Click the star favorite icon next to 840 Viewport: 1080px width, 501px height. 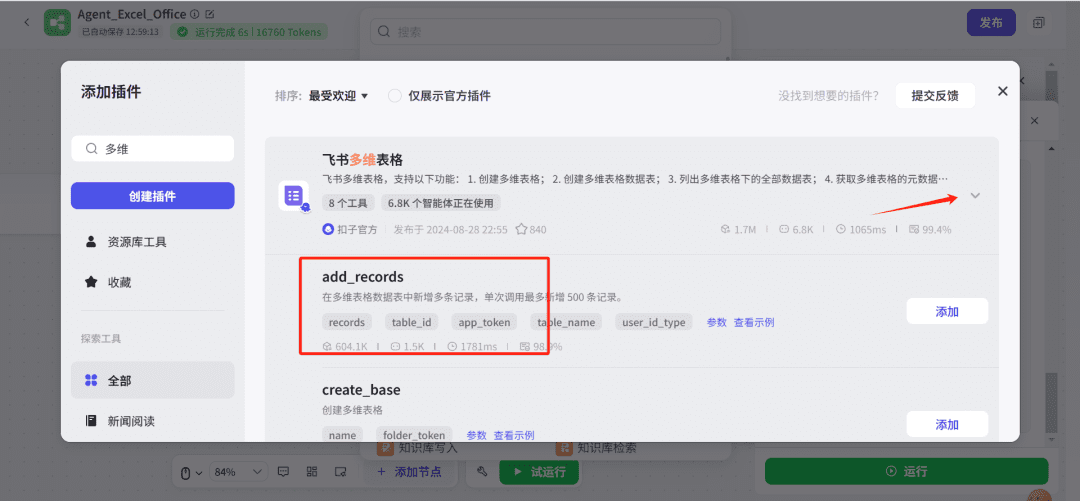(x=520, y=229)
